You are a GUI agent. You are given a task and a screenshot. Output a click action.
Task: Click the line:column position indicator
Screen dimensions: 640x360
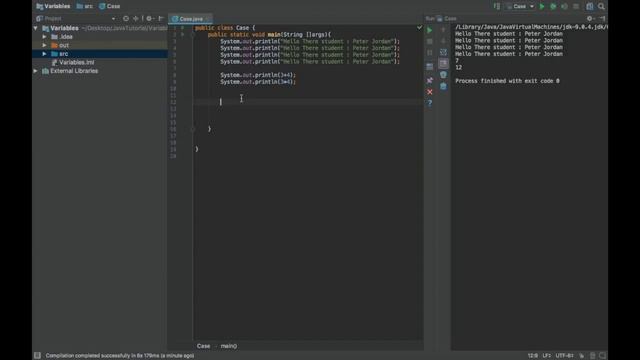tap(533, 356)
